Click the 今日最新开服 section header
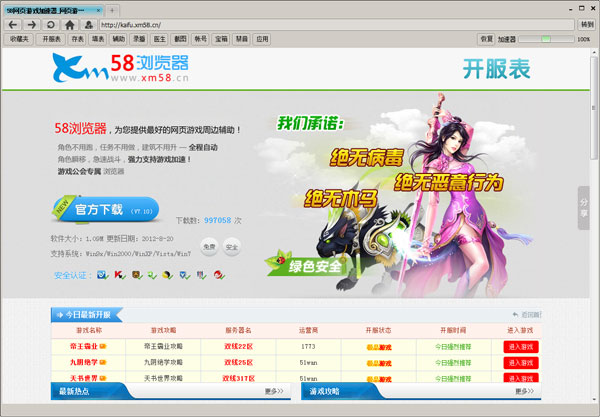 pos(87,315)
